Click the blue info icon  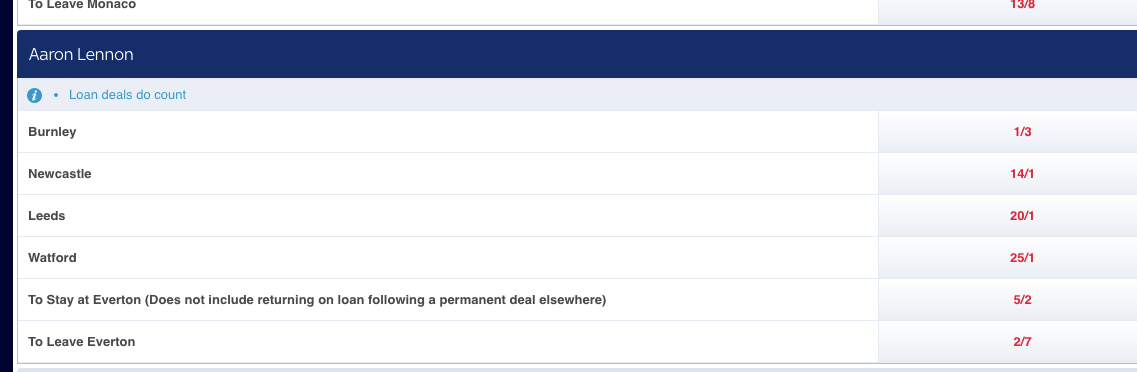[34, 95]
